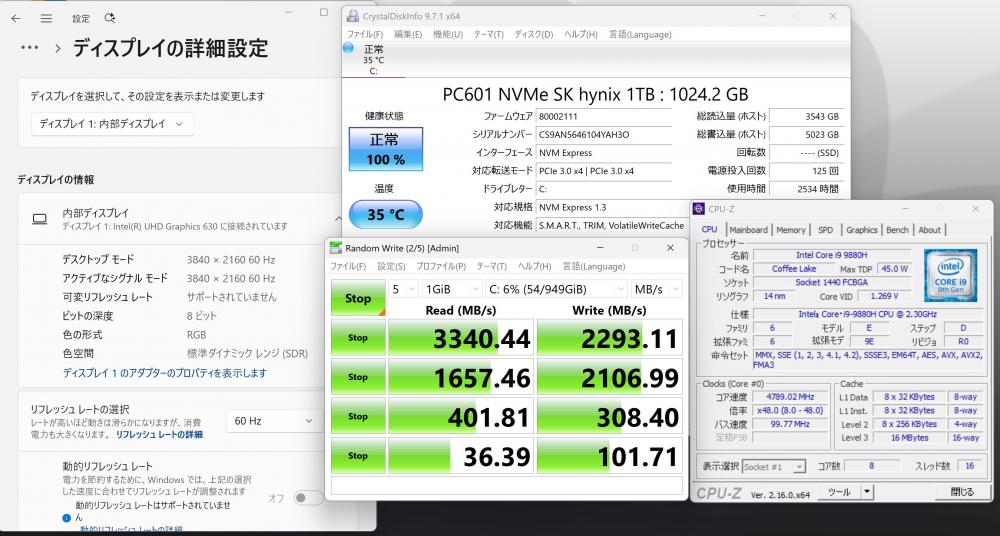1000x536 pixels.
Task: Open CrystalDiskInfo Function menu
Action: [x=448, y=34]
